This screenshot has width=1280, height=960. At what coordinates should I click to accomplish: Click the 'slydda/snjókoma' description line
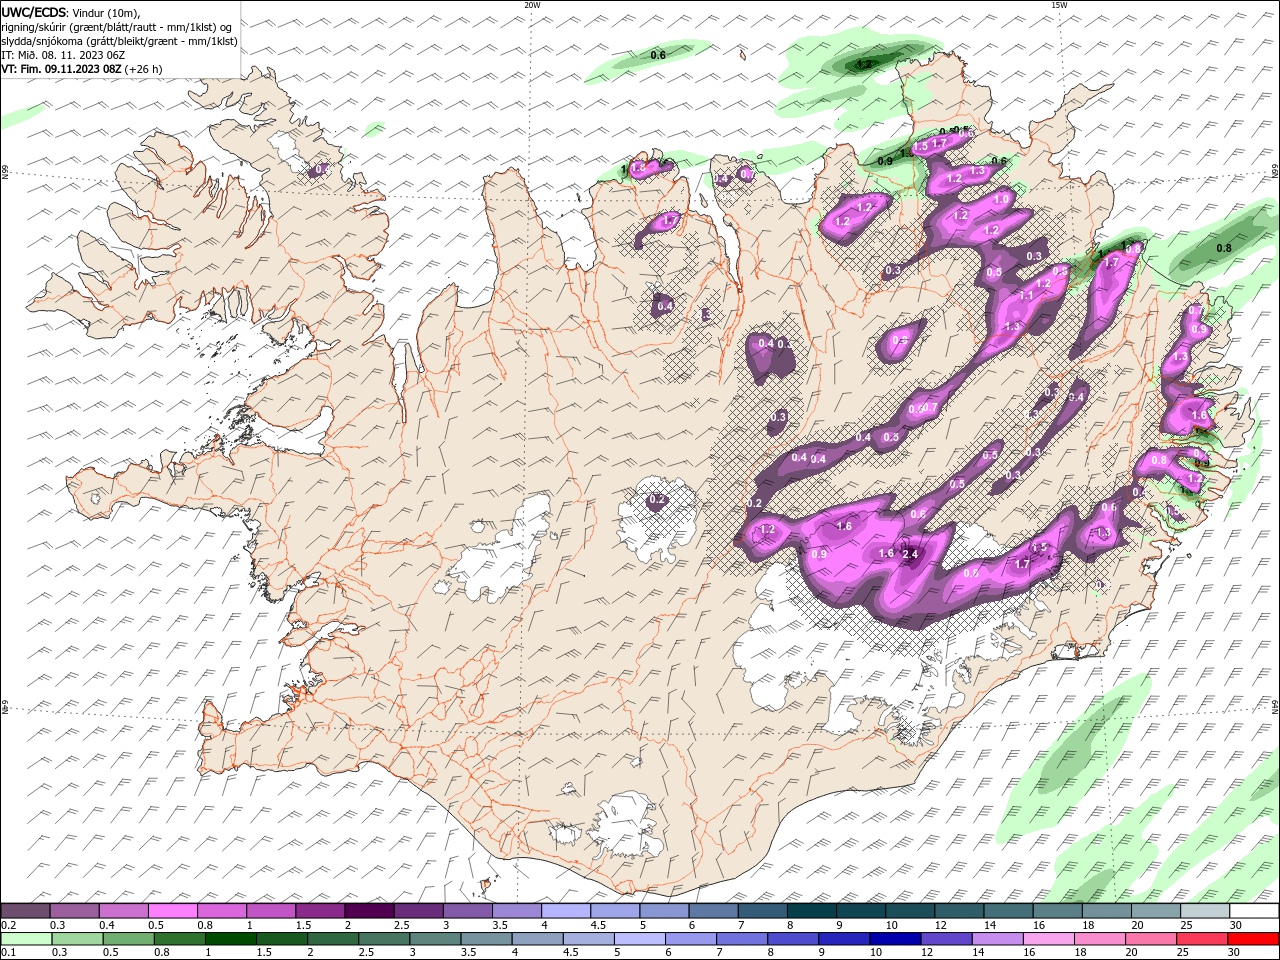[120, 41]
